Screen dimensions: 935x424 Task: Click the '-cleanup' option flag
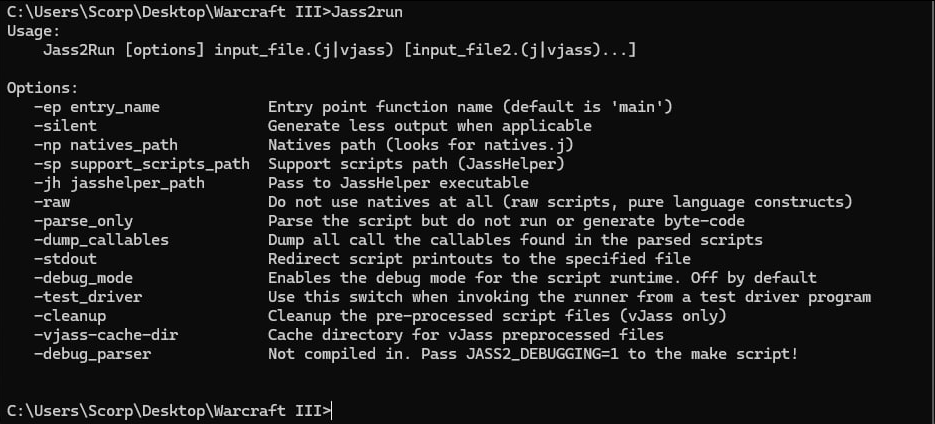(70, 316)
